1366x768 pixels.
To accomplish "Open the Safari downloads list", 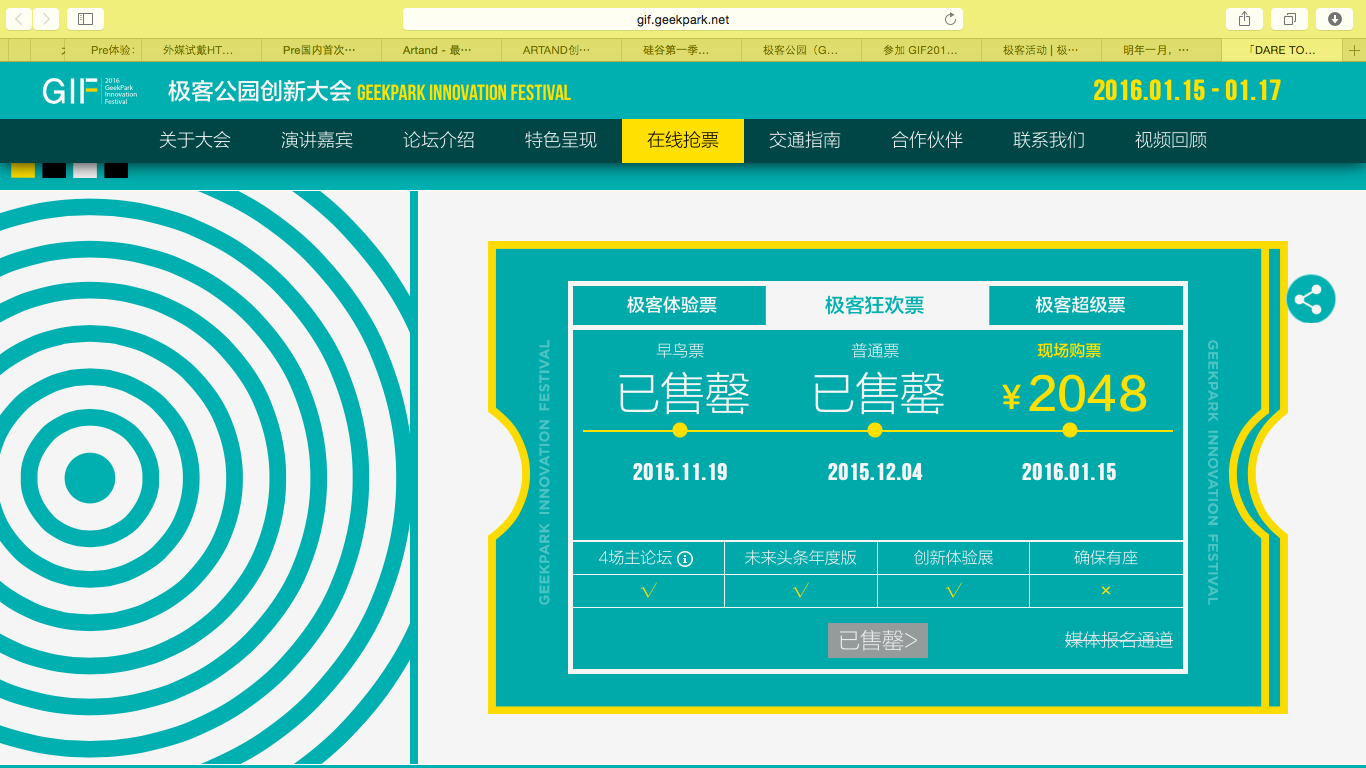I will pyautogui.click(x=1334, y=19).
